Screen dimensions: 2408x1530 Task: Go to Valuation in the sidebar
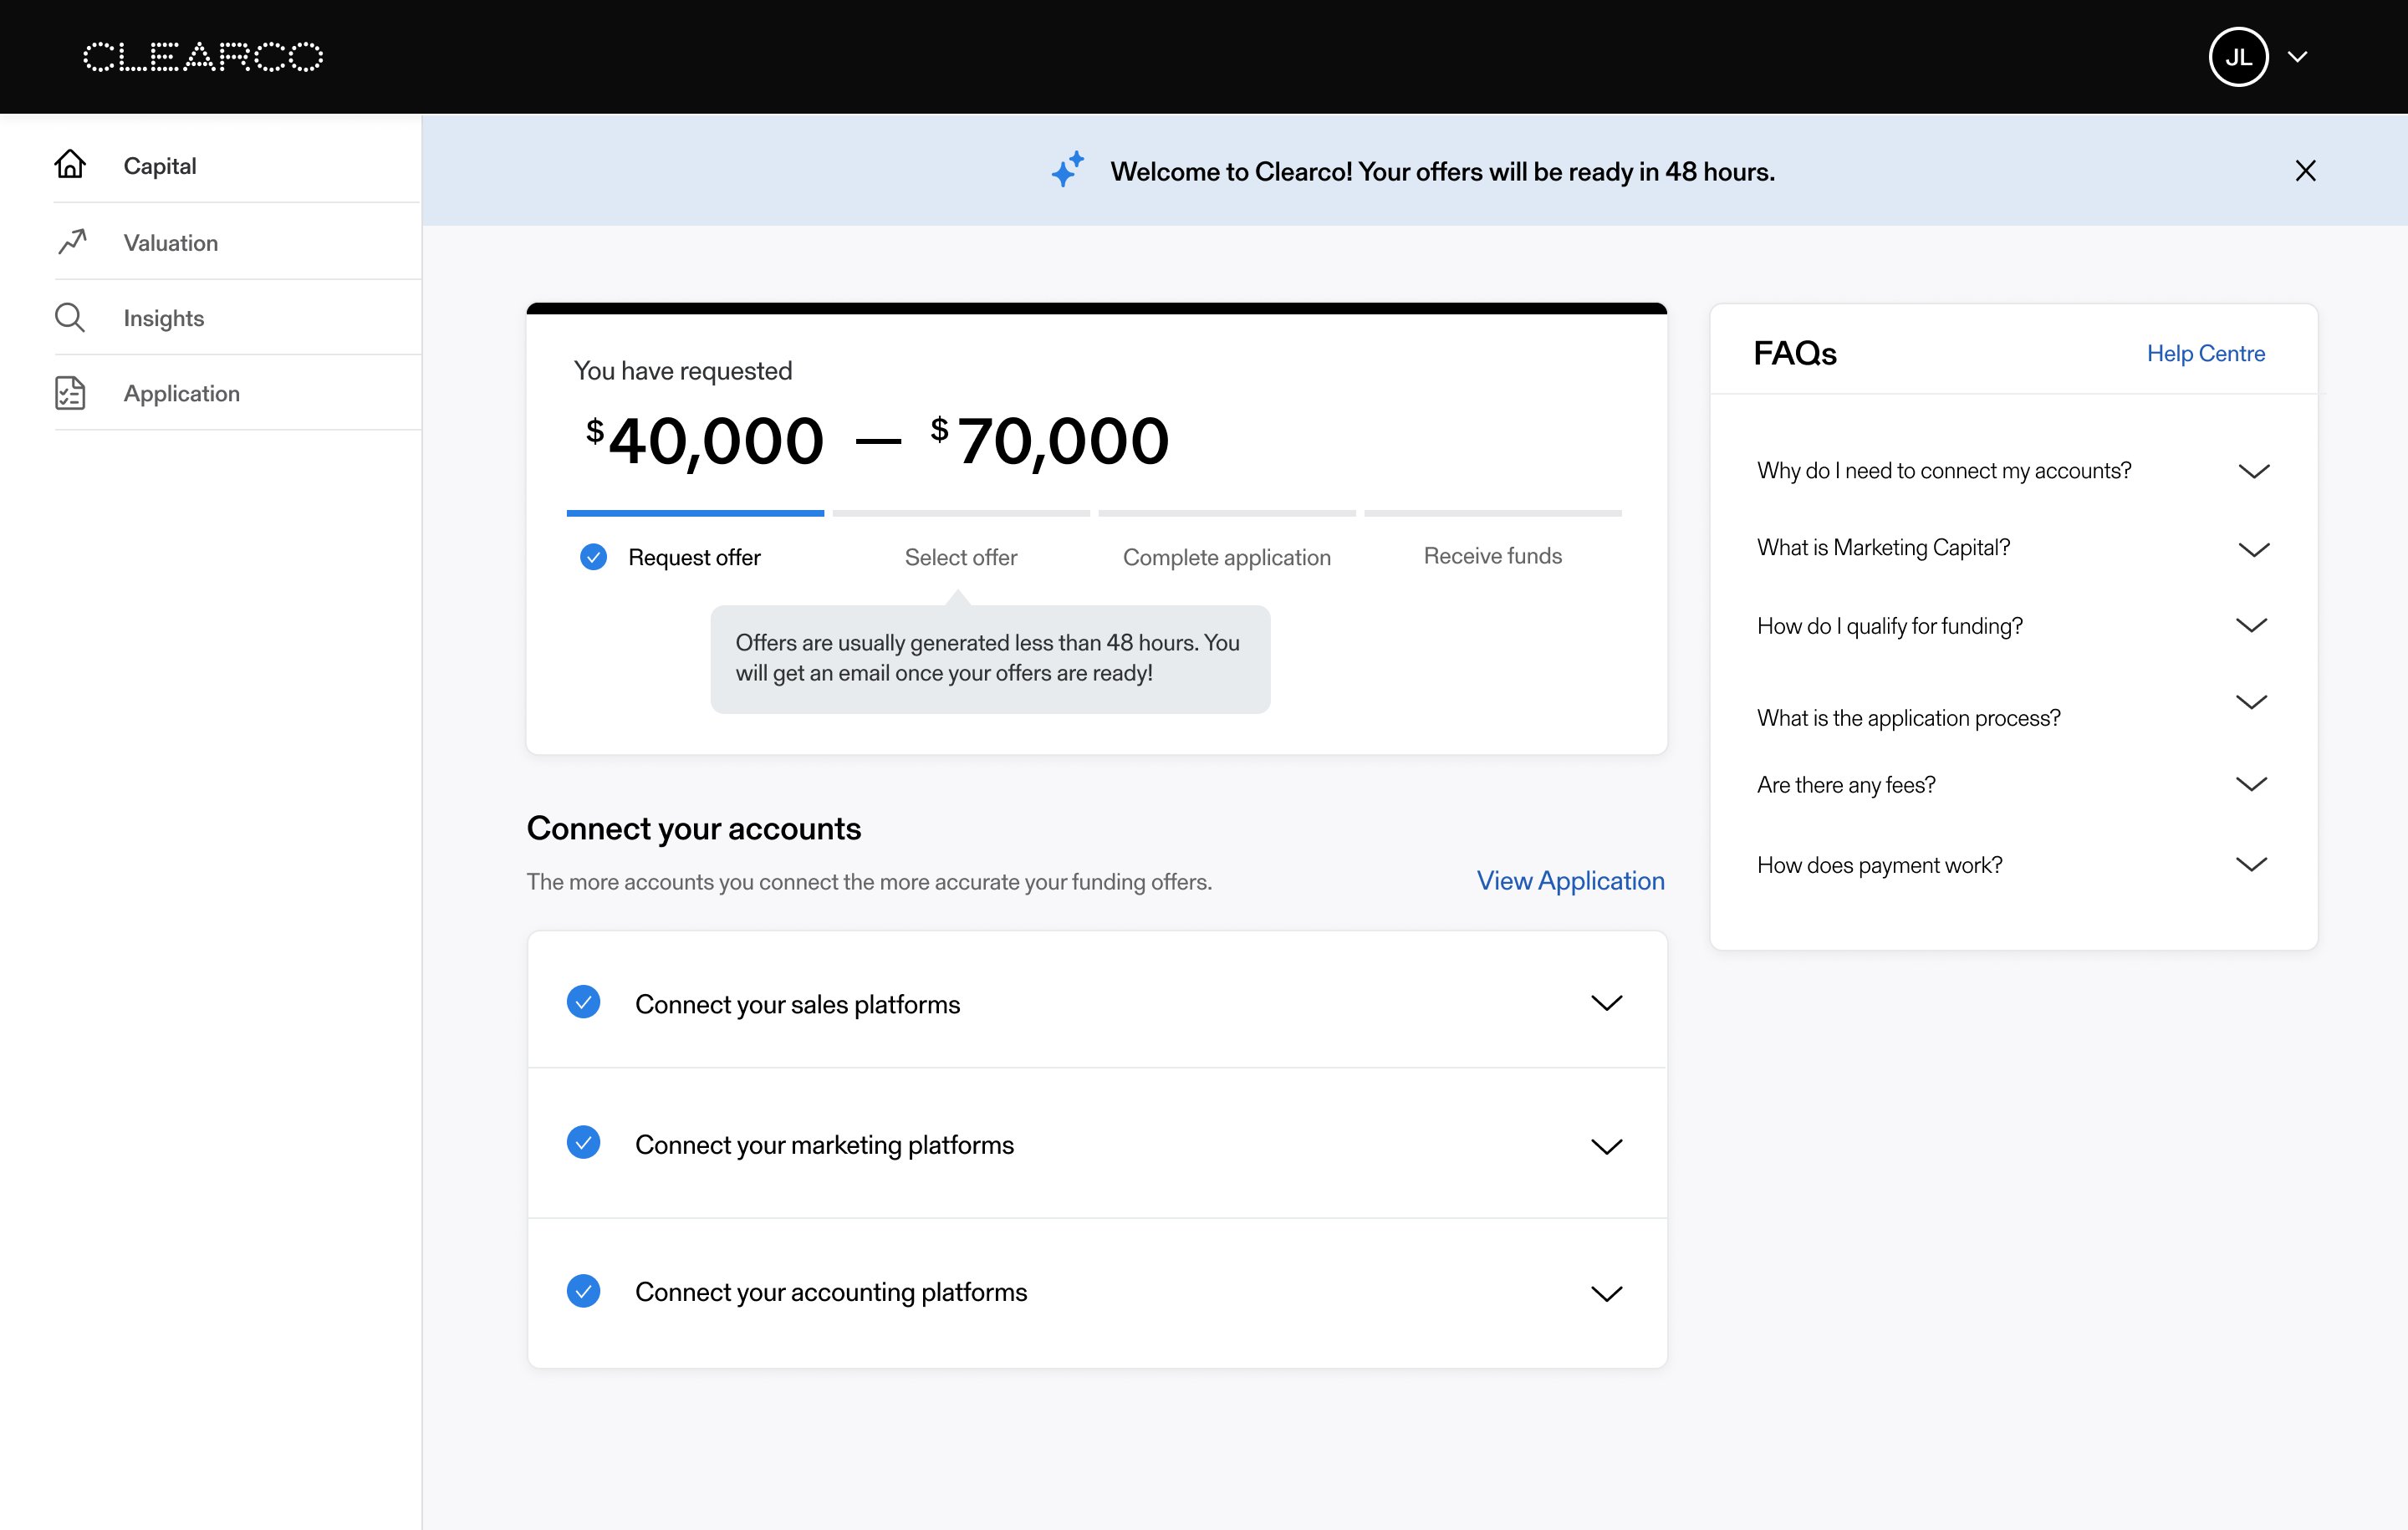[171, 243]
